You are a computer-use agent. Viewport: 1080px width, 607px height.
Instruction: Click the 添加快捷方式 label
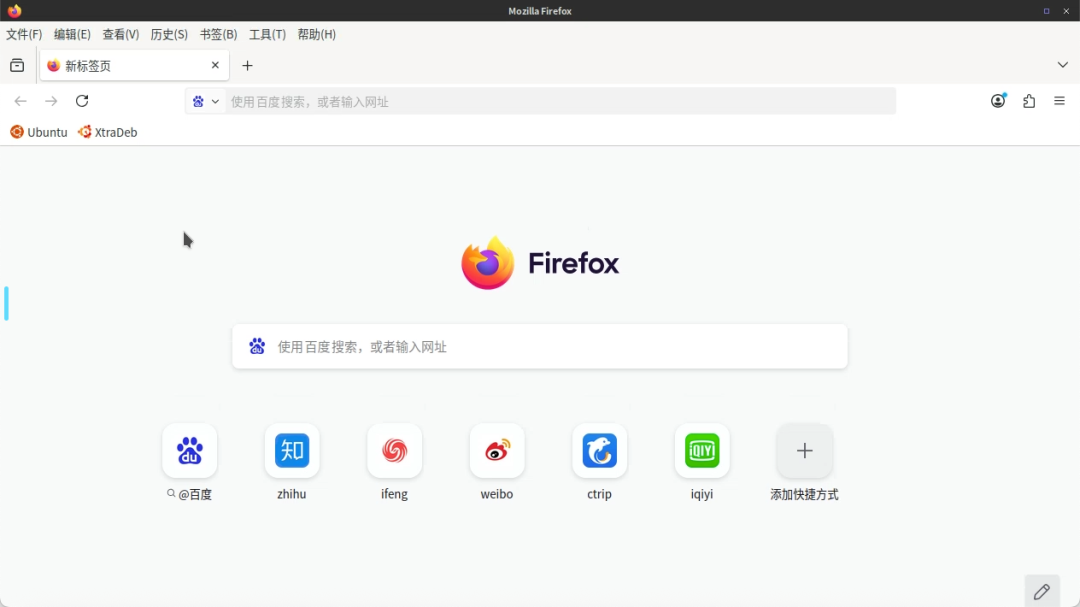click(804, 494)
